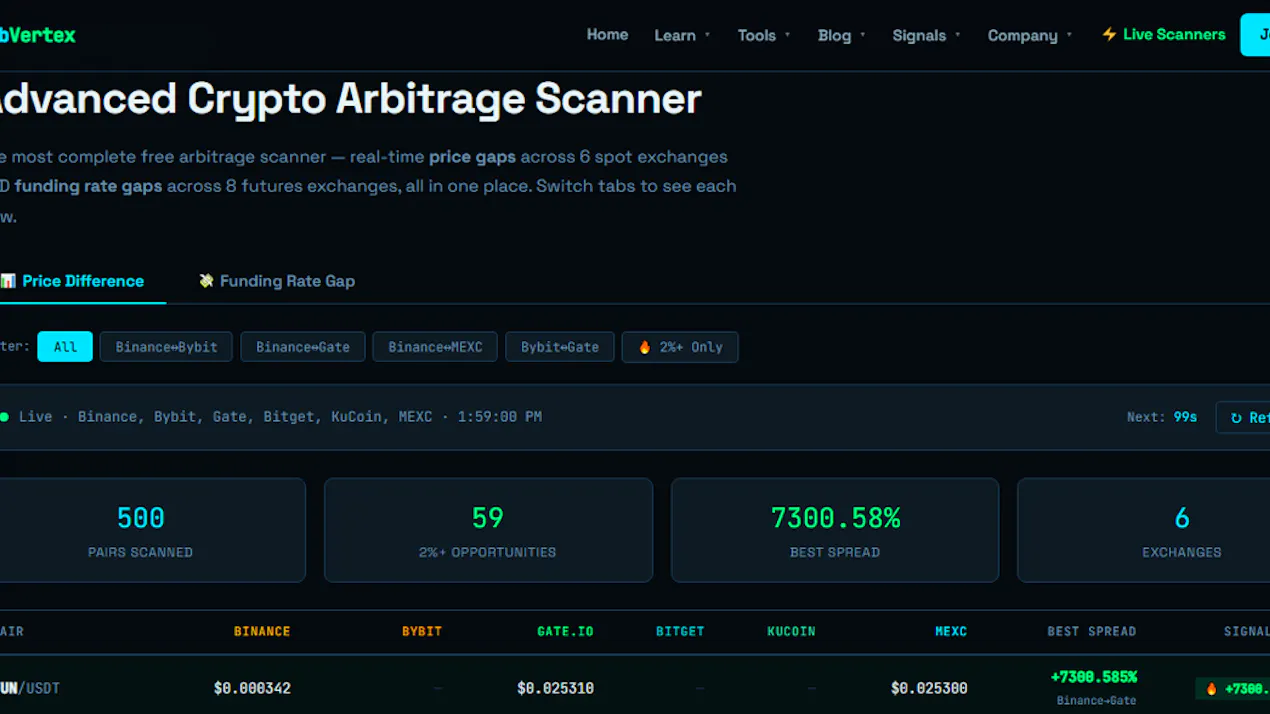Click the 6 Exchanges stat card
1270x714 pixels.
pyautogui.click(x=1144, y=530)
